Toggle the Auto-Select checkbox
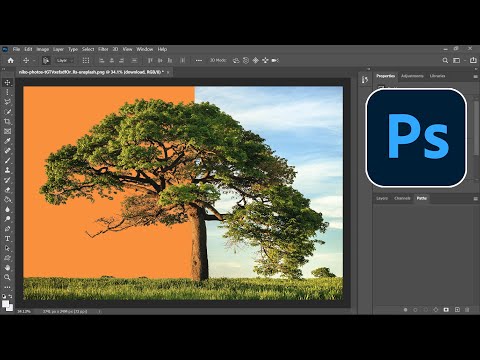This screenshot has height=360, width=480. click(46, 60)
